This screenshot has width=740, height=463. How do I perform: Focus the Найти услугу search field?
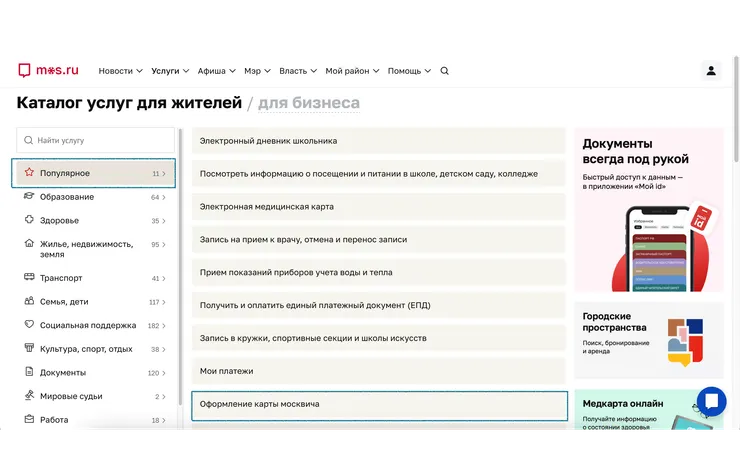coord(95,140)
